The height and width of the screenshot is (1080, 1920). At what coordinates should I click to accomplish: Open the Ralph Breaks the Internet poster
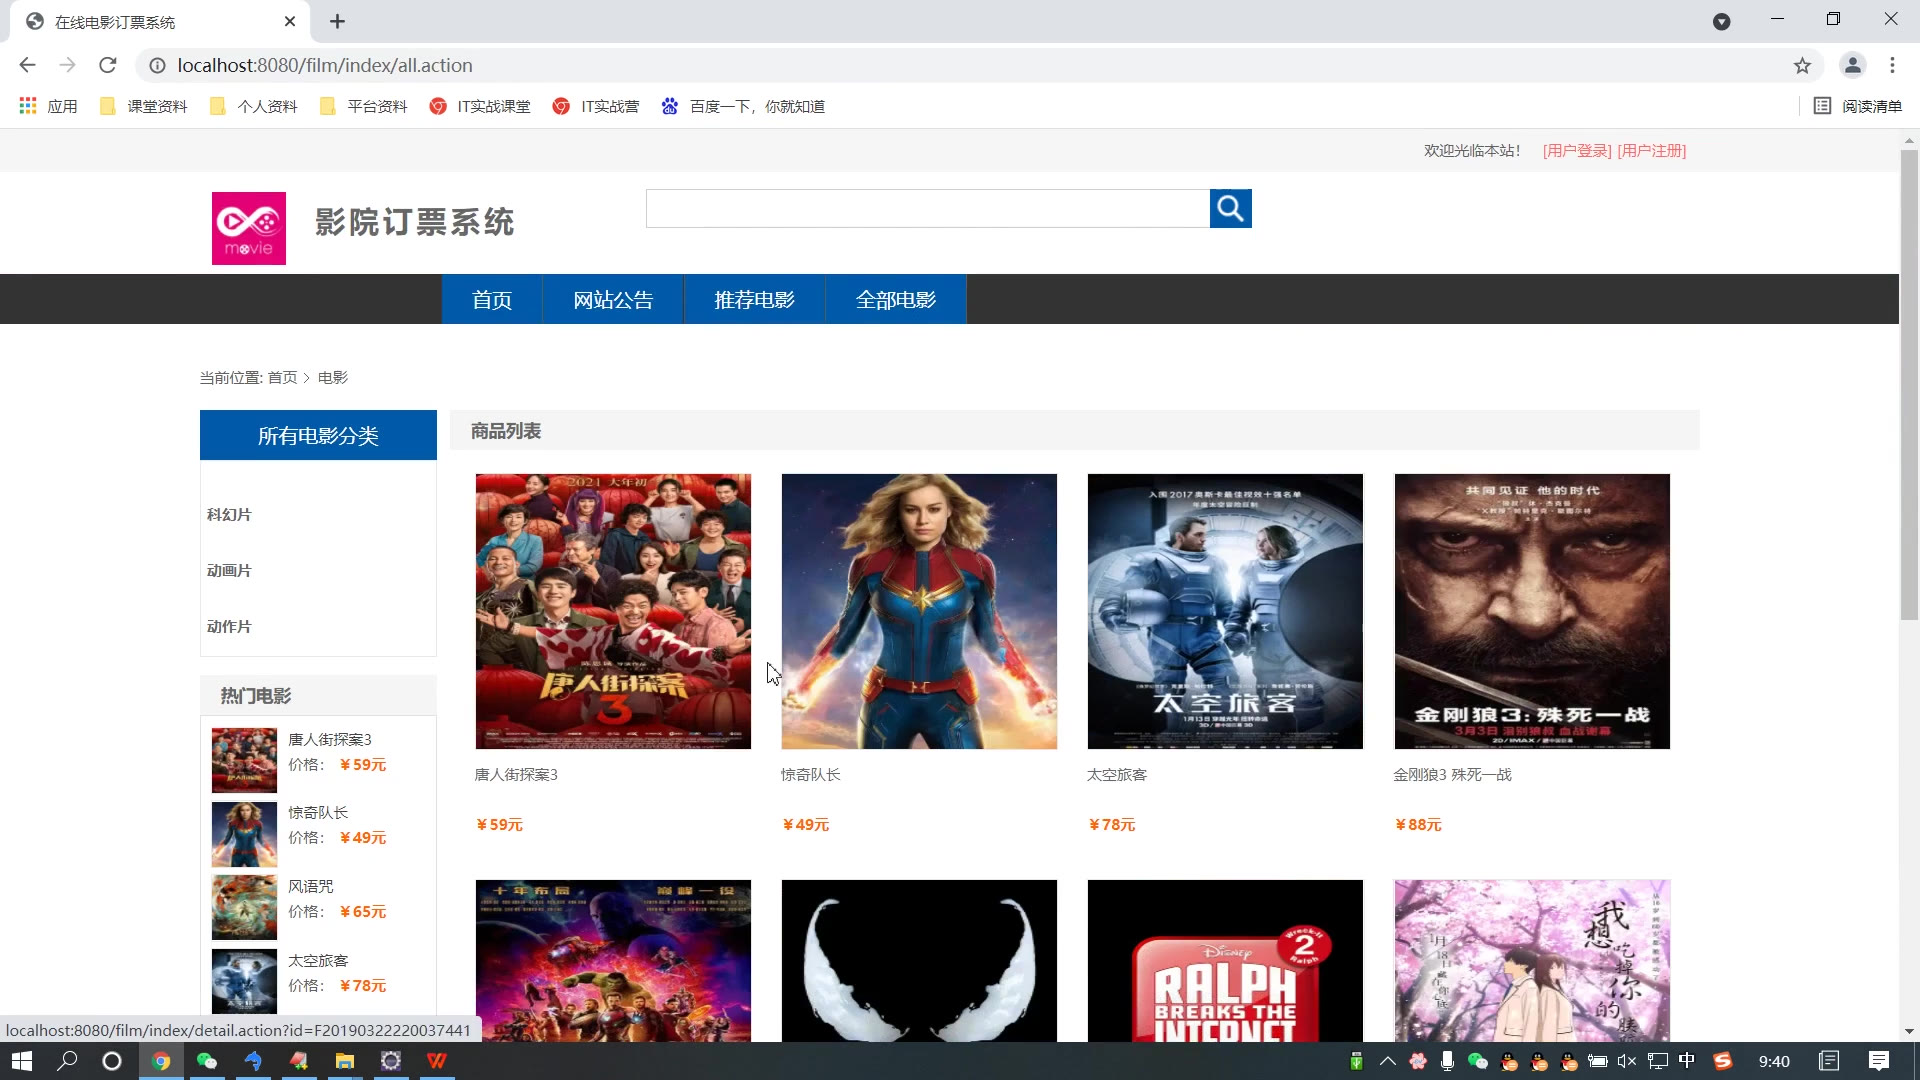[x=1225, y=961]
